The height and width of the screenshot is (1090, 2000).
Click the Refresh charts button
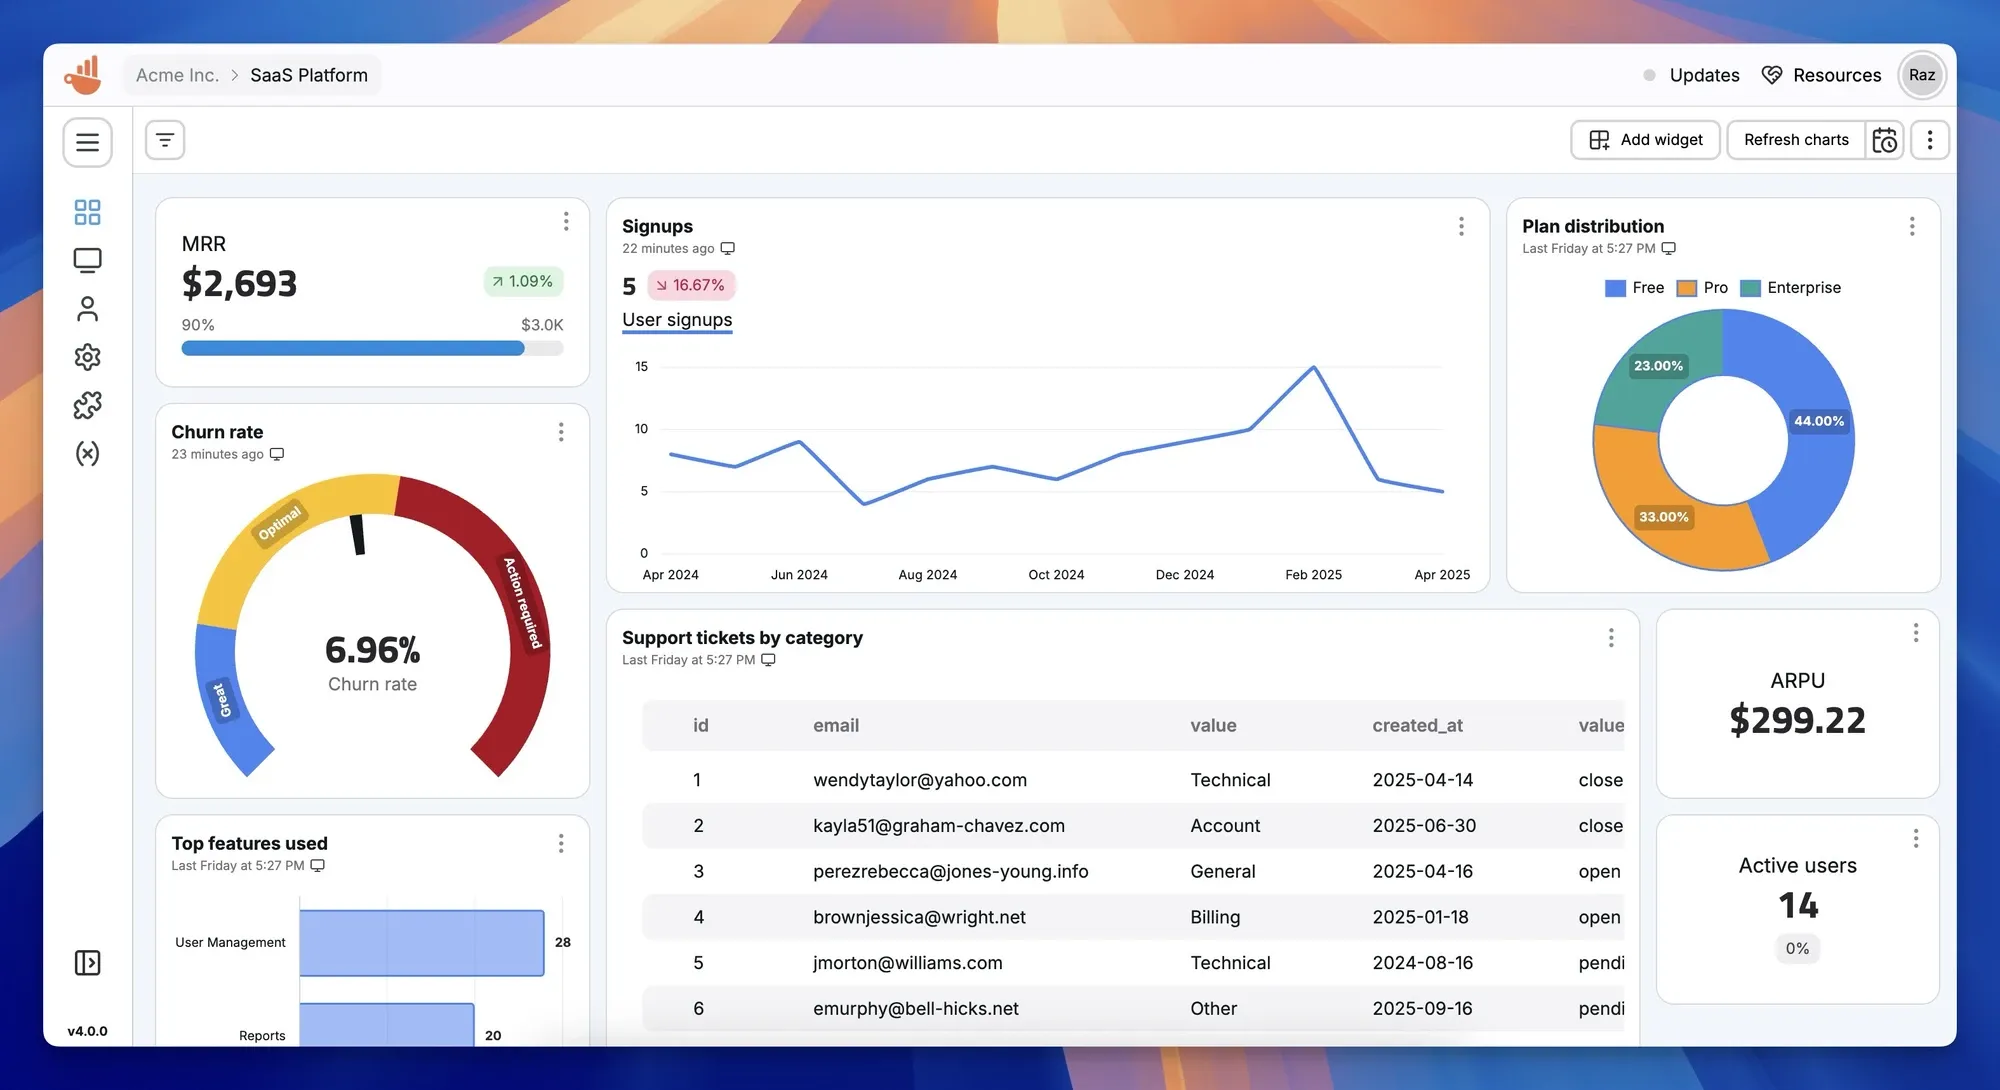[x=1795, y=139]
